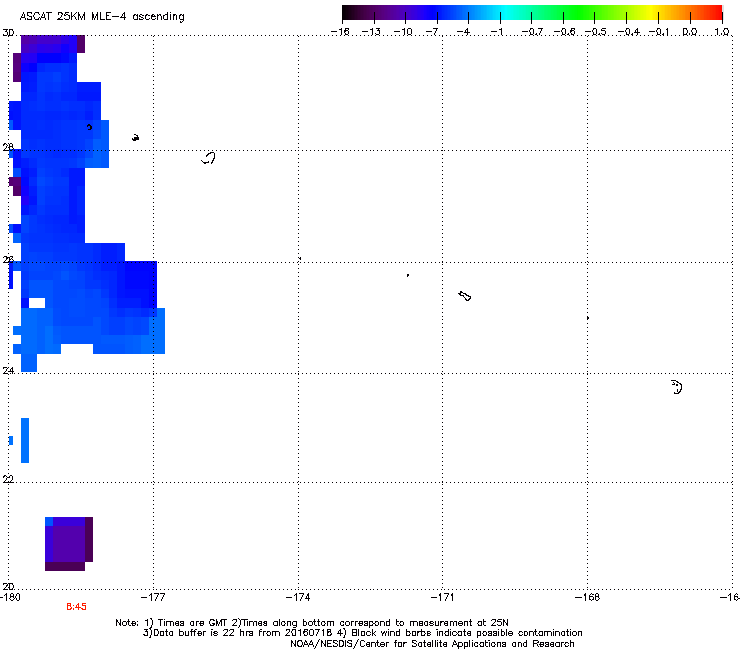Click the longitude label '-180'
Screen dimensions: 740x650
(10, 597)
